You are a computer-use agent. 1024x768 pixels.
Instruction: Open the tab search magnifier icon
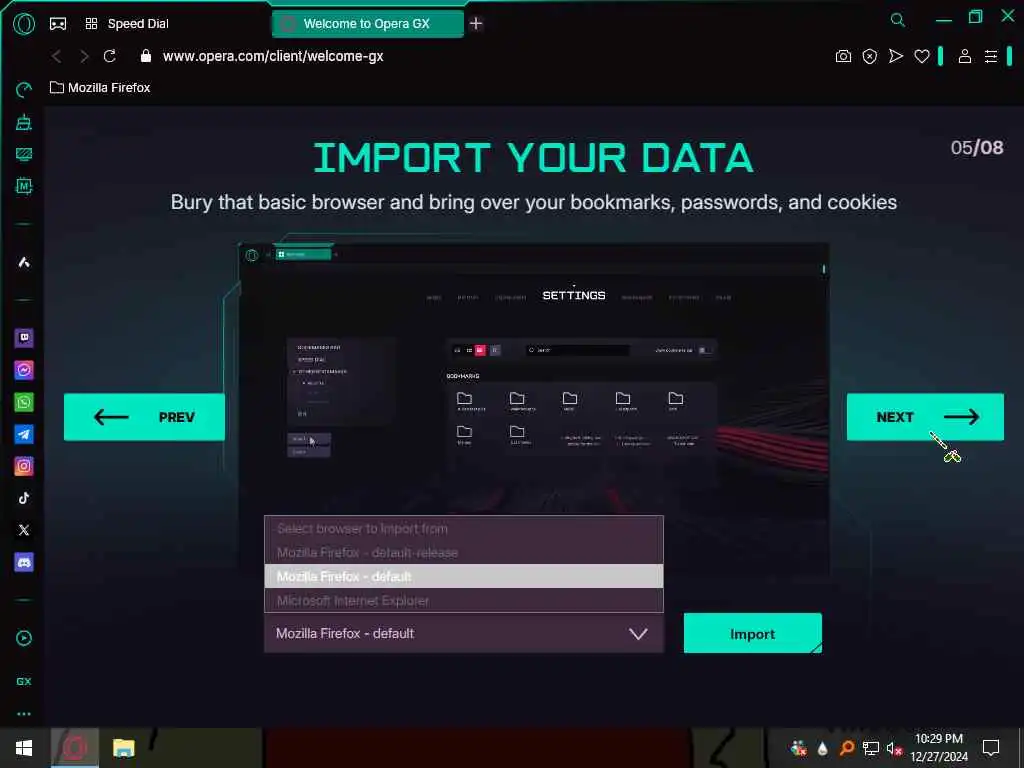coord(898,20)
